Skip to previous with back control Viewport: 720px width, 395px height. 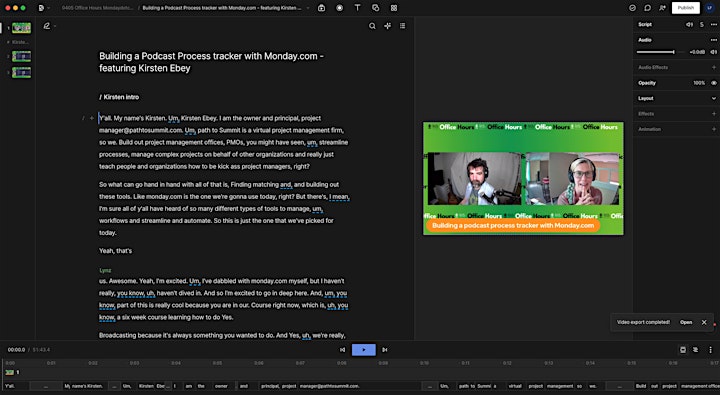(343, 350)
